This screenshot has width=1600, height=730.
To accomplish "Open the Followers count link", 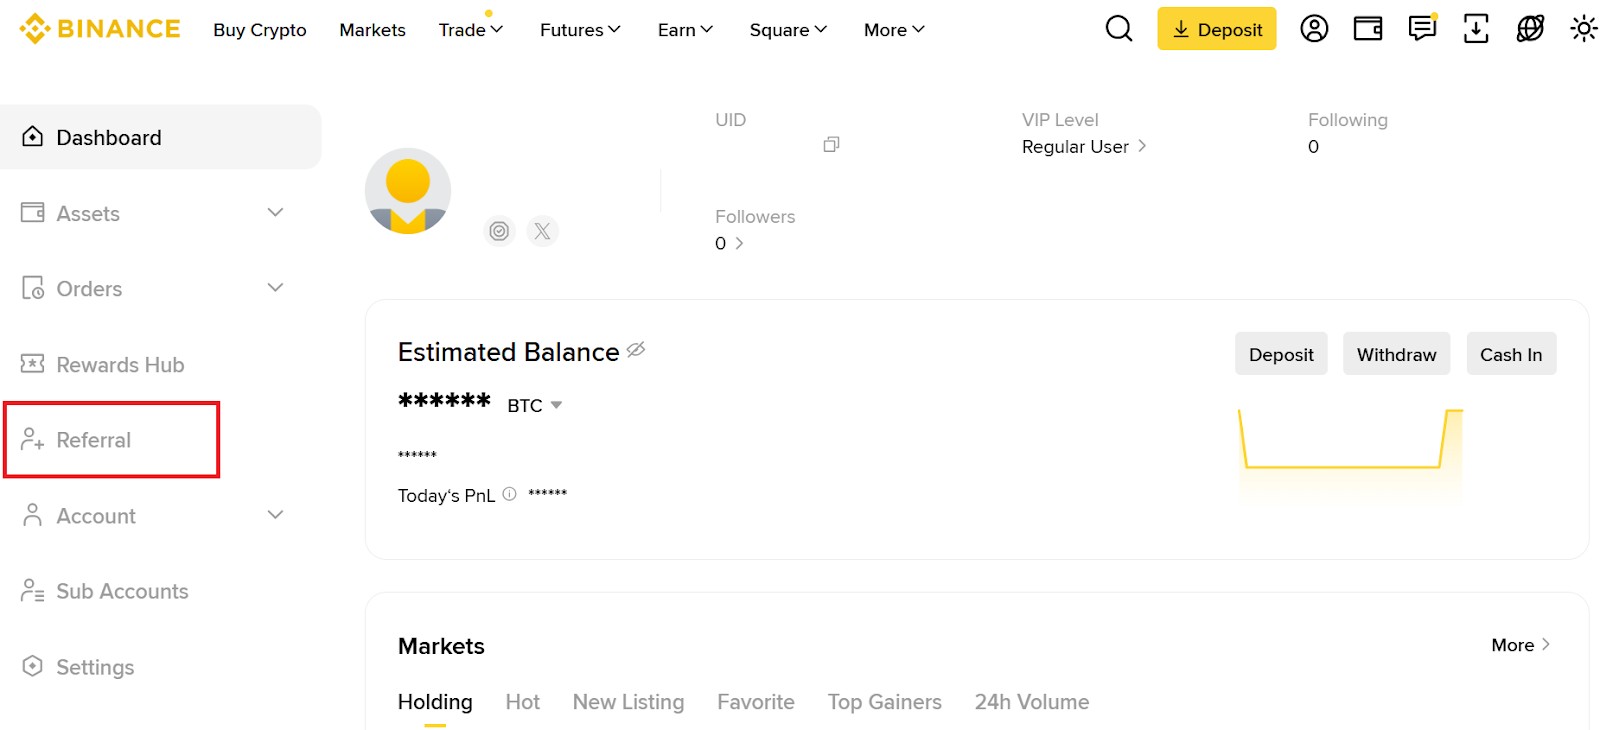I will point(729,243).
